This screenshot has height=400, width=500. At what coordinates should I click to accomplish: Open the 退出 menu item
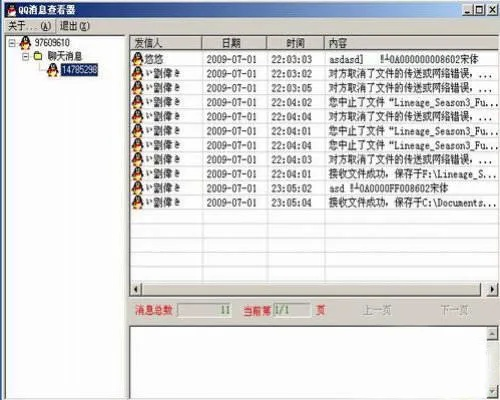click(x=74, y=26)
